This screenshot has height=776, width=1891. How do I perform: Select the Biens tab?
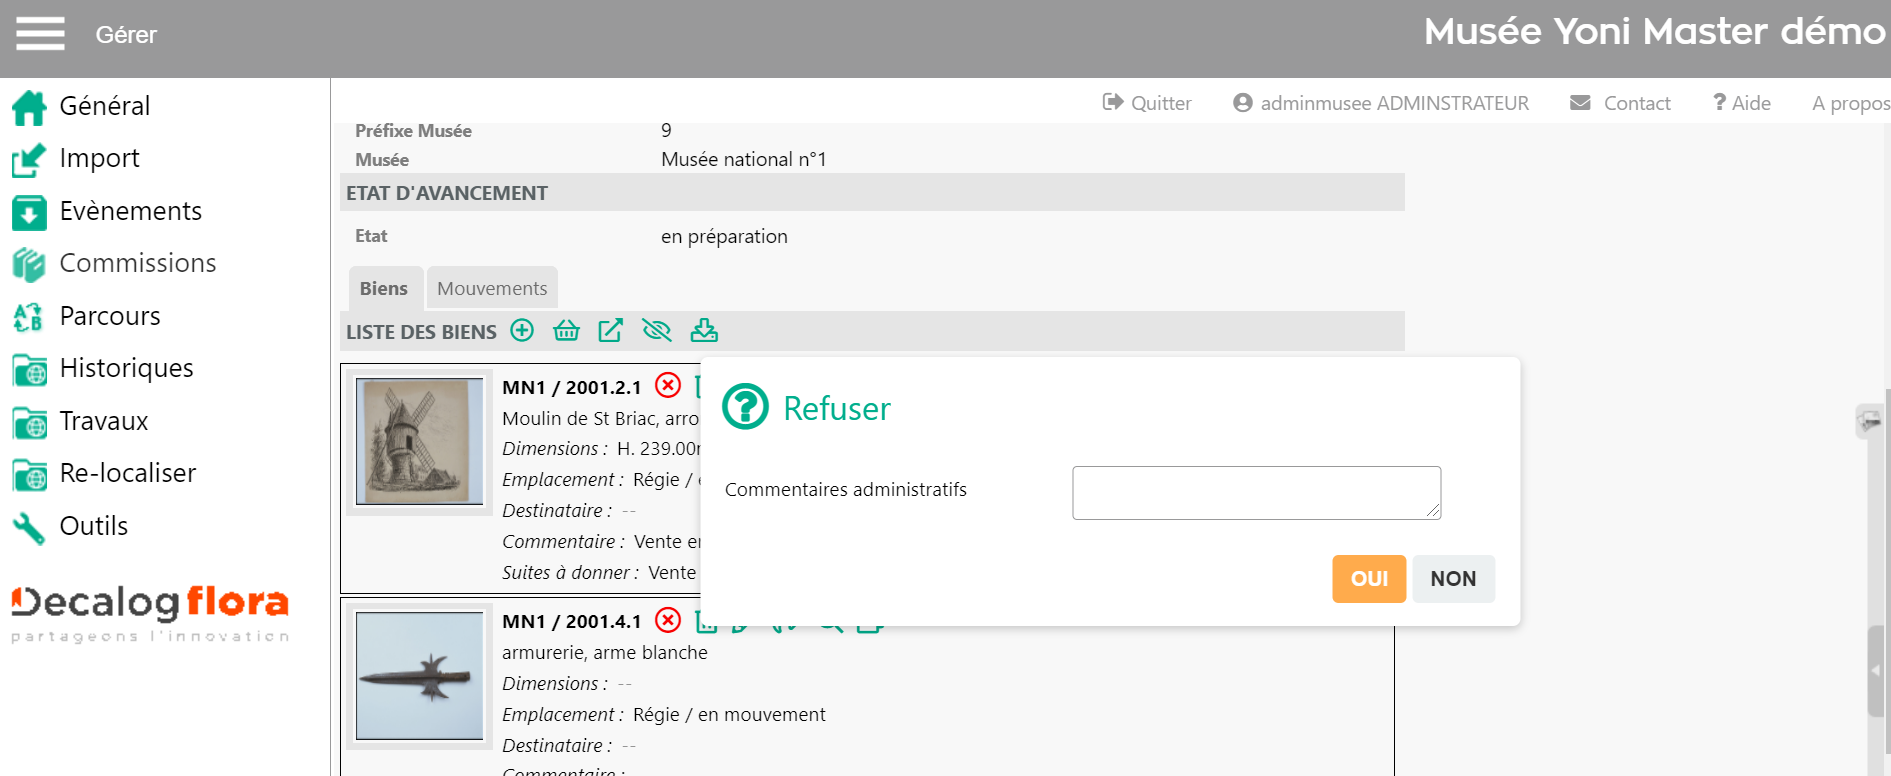pyautogui.click(x=384, y=289)
